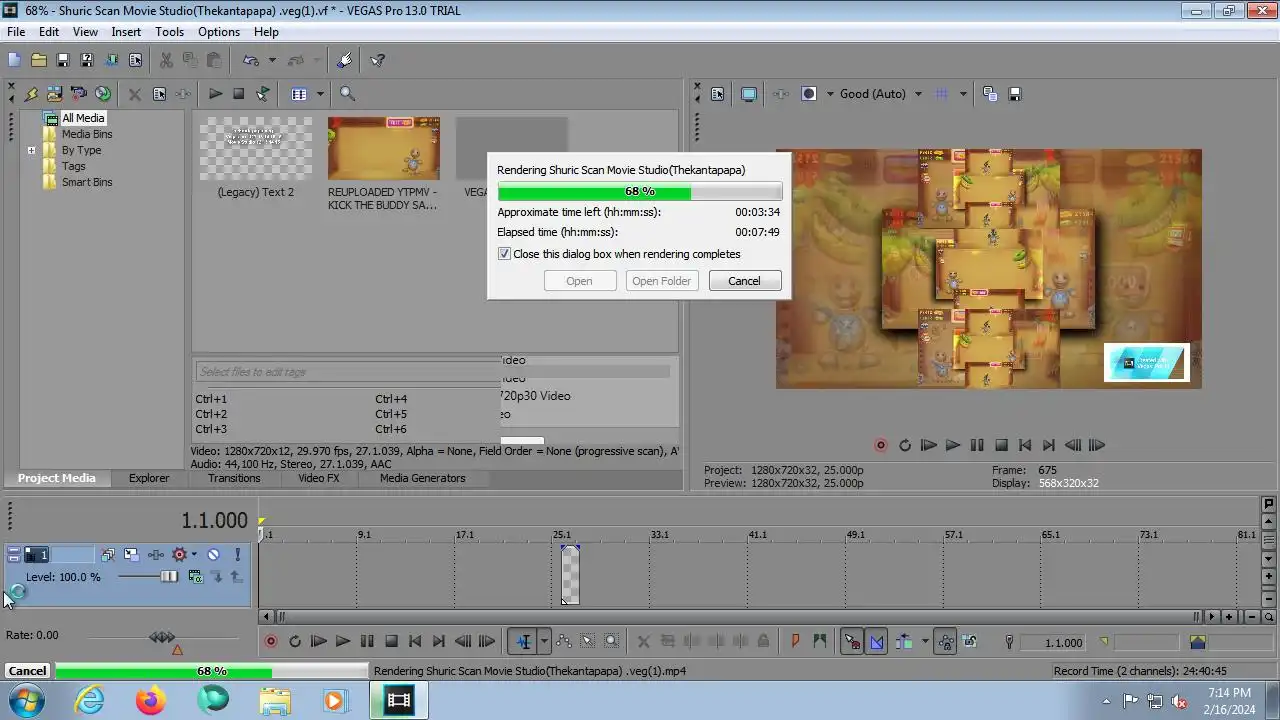Toggle Bypass Motion Blur on track 1
This screenshot has width=1280, height=720.
point(107,554)
